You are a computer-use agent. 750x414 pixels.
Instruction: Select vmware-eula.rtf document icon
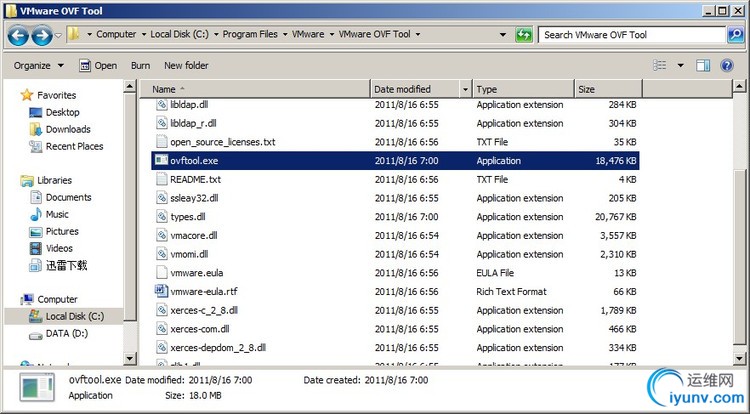[x=162, y=291]
